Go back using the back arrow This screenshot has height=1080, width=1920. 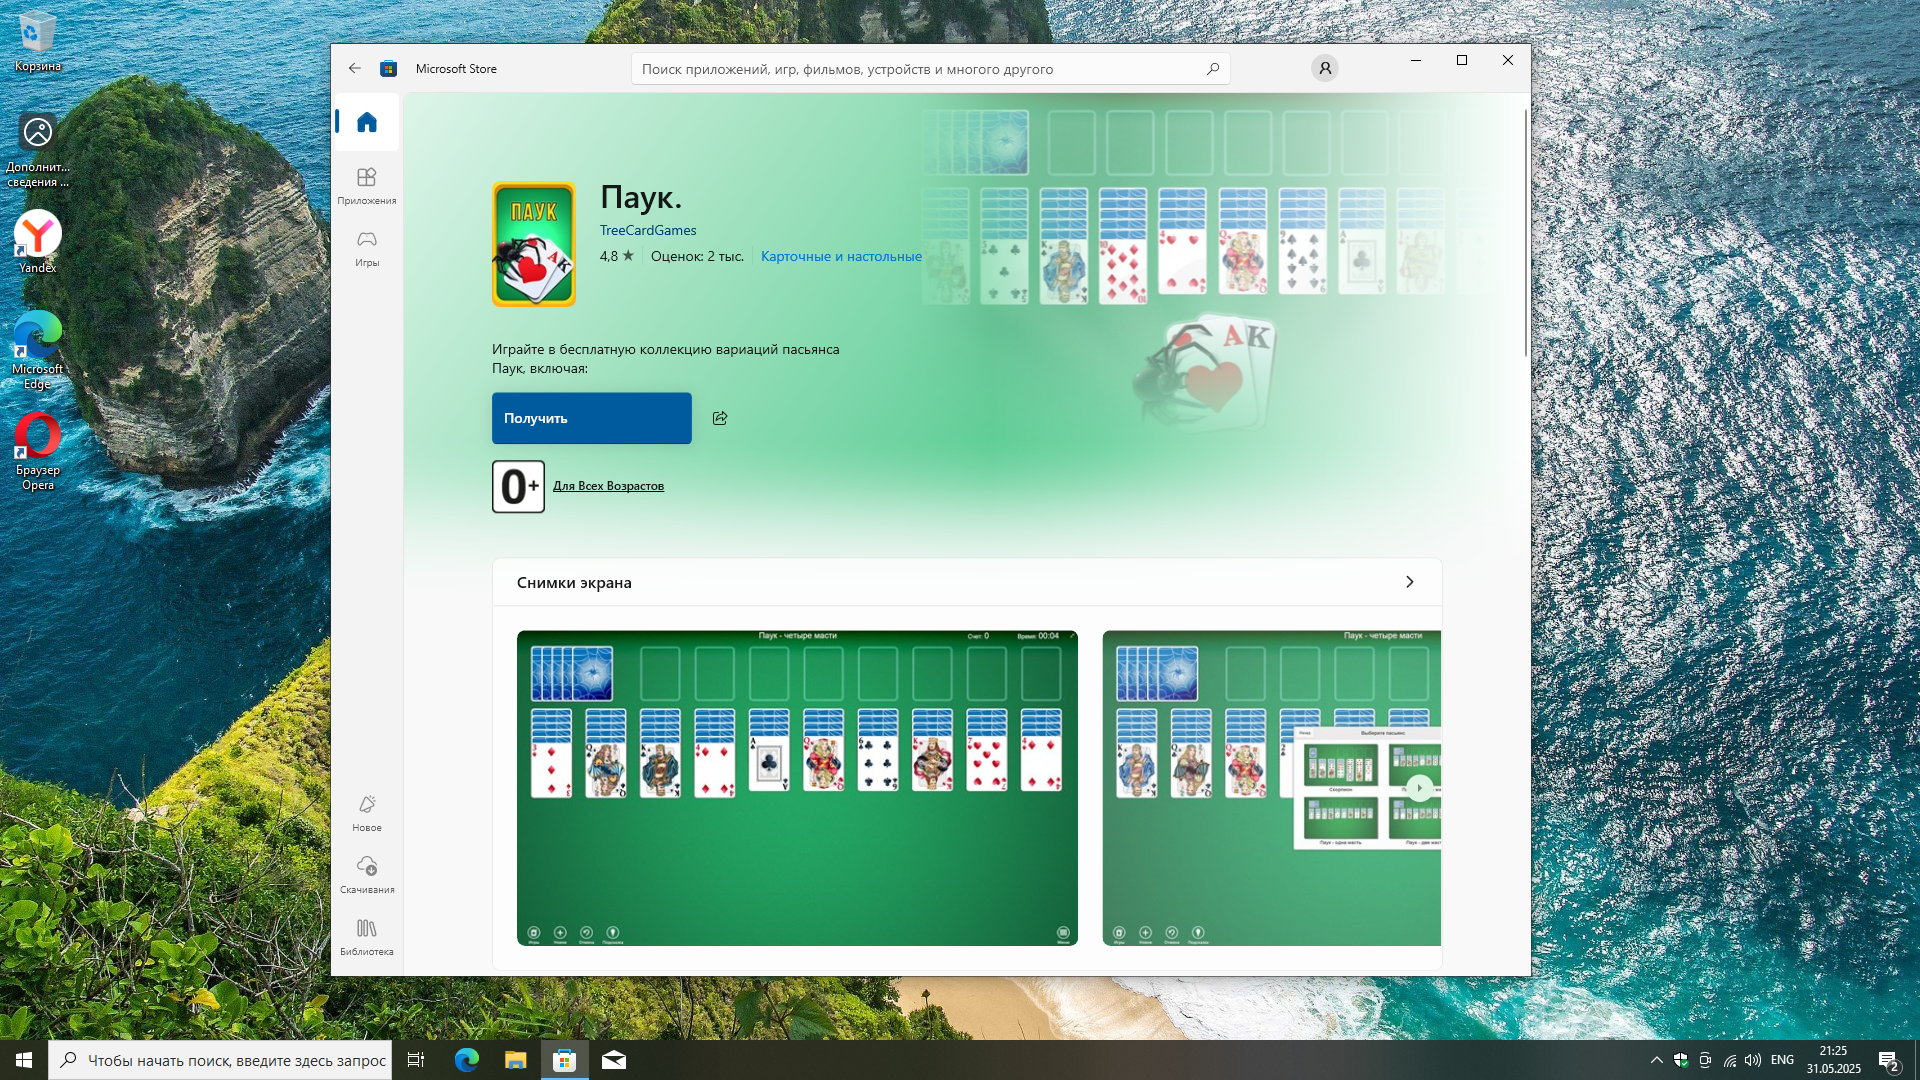[355, 68]
